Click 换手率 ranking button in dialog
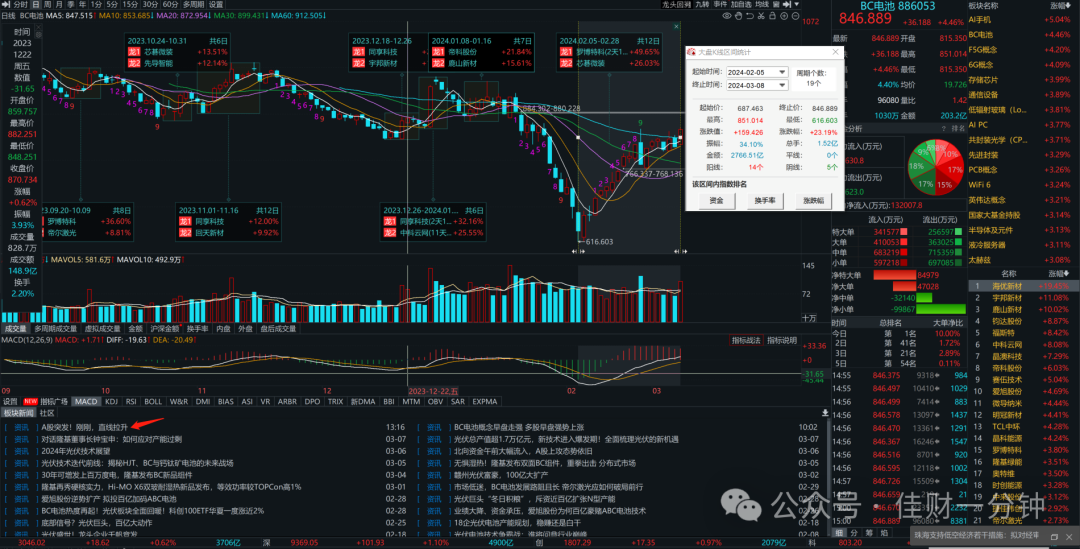The image size is (1080, 549). (x=765, y=200)
